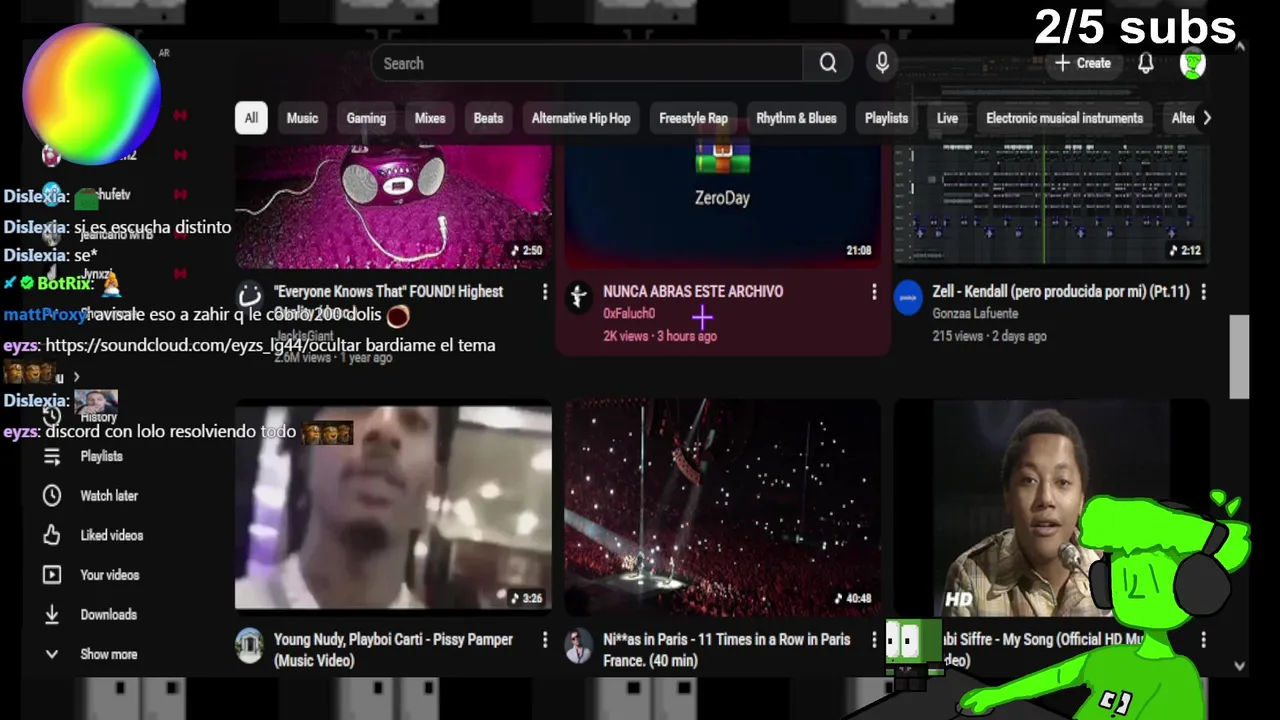
Task: Show more category chips with right arrow
Action: [1207, 118]
